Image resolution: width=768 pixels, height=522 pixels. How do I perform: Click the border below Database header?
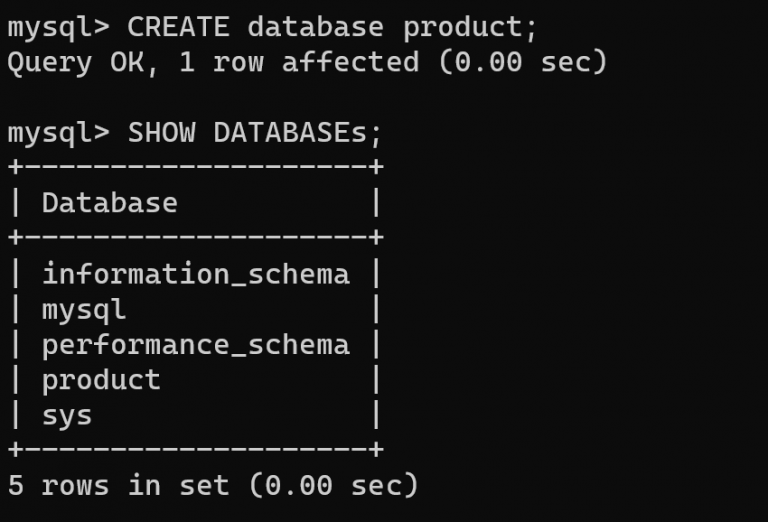pyautogui.click(x=195, y=237)
